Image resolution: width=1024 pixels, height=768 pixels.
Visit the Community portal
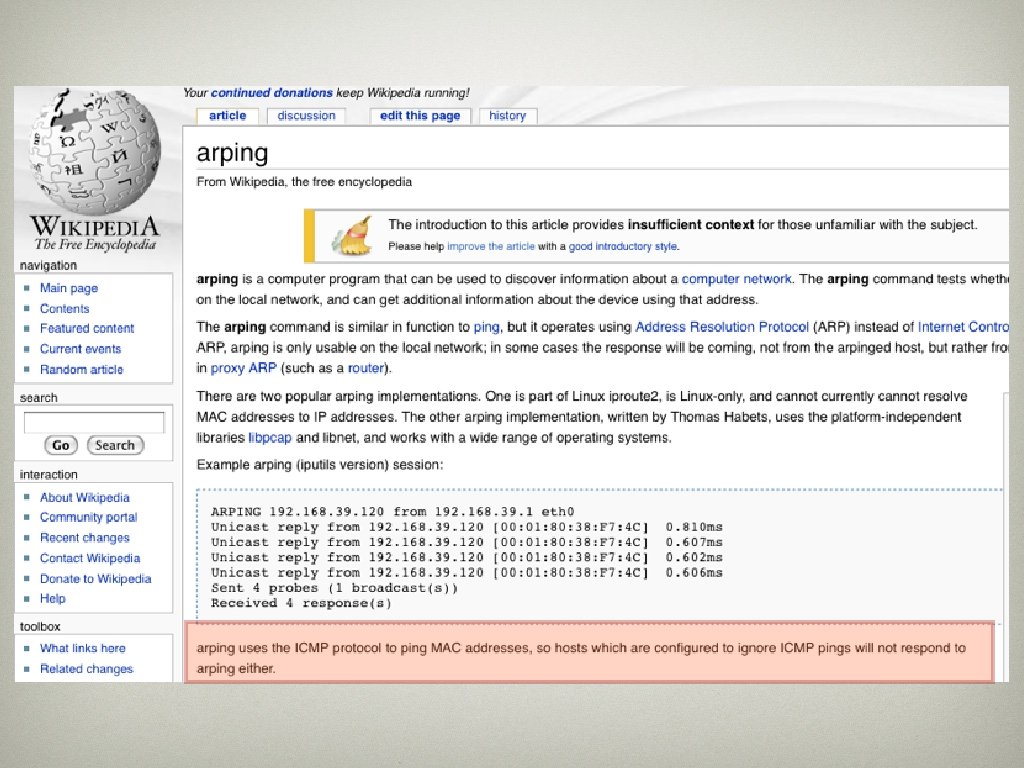[88, 517]
